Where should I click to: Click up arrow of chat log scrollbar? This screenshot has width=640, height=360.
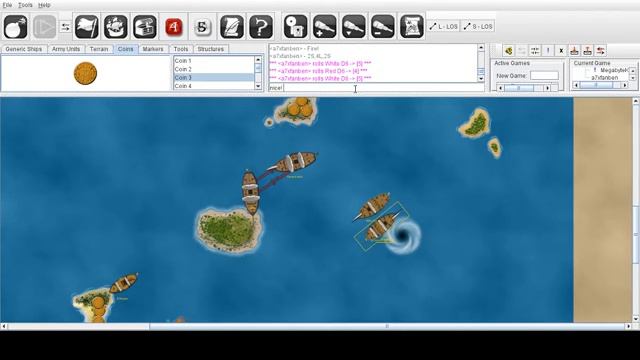(x=481, y=48)
